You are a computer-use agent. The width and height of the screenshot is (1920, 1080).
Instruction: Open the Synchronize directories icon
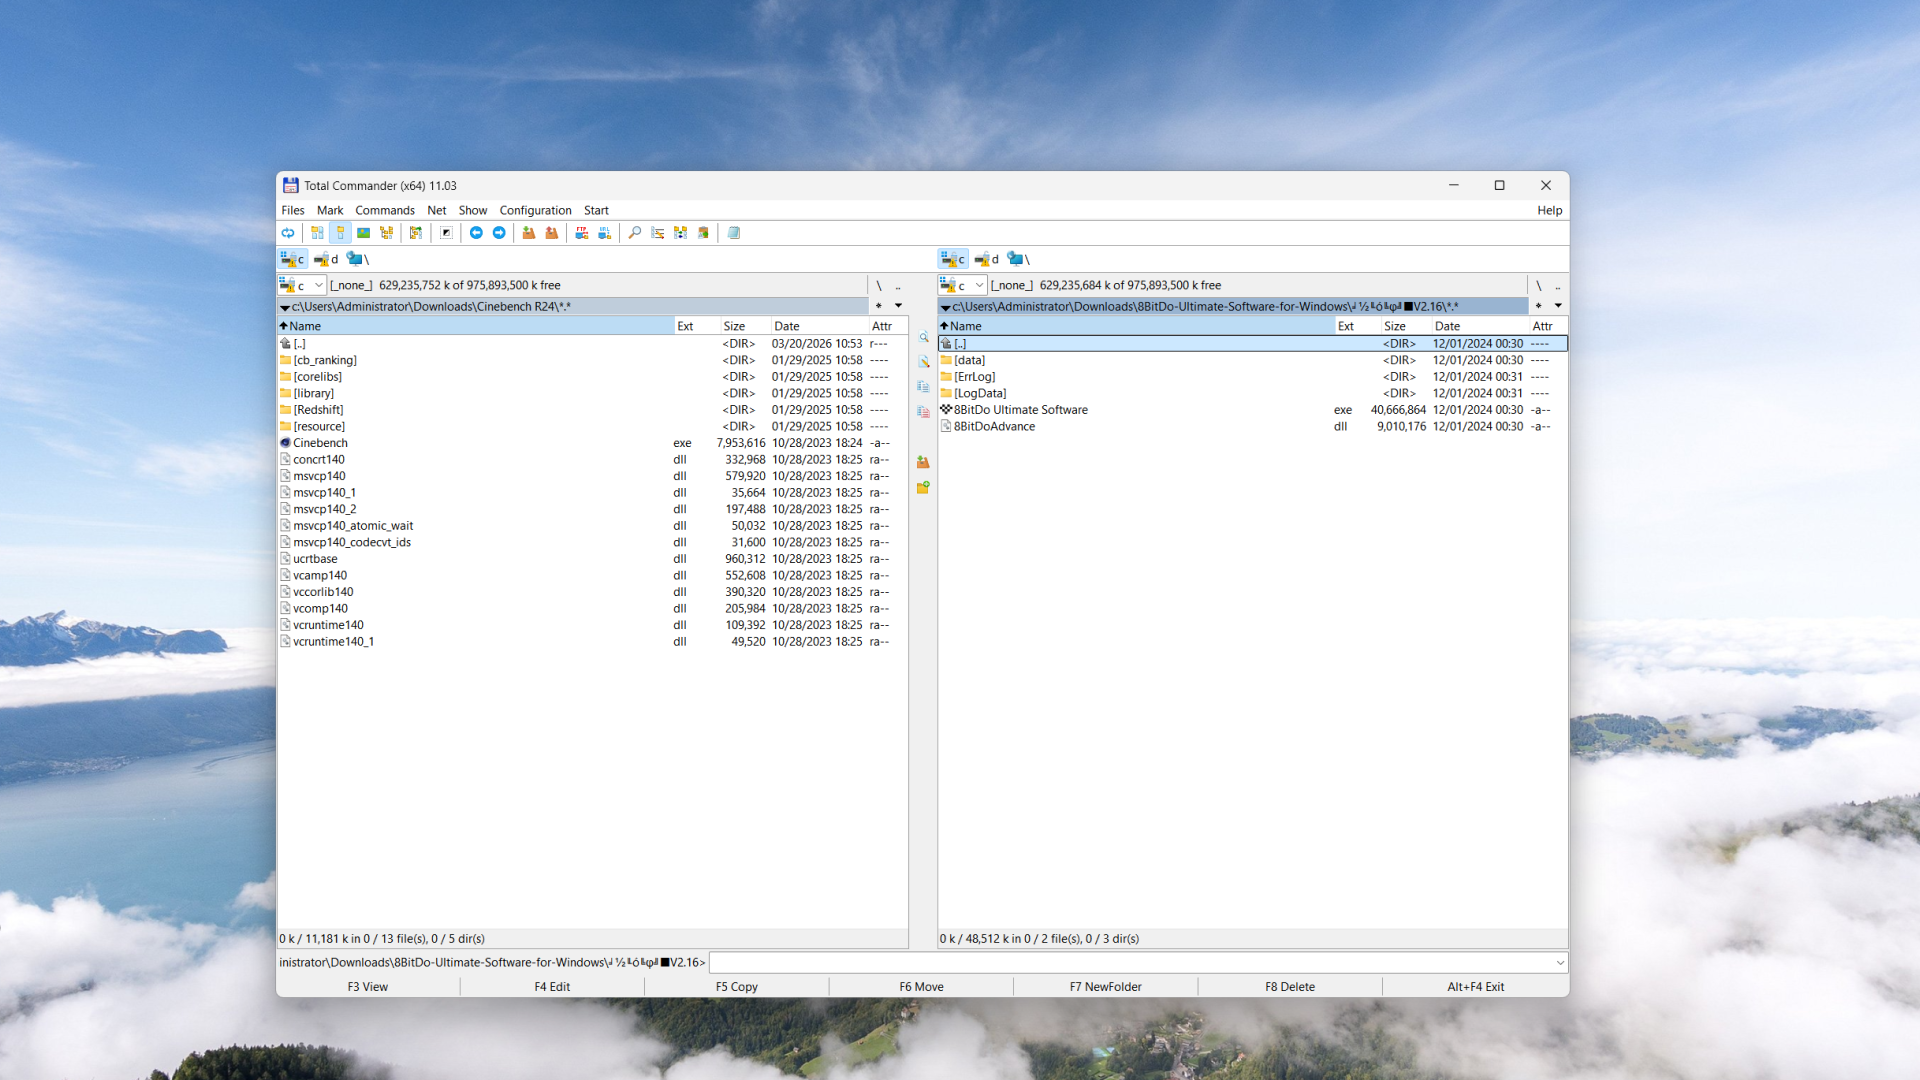click(x=681, y=233)
